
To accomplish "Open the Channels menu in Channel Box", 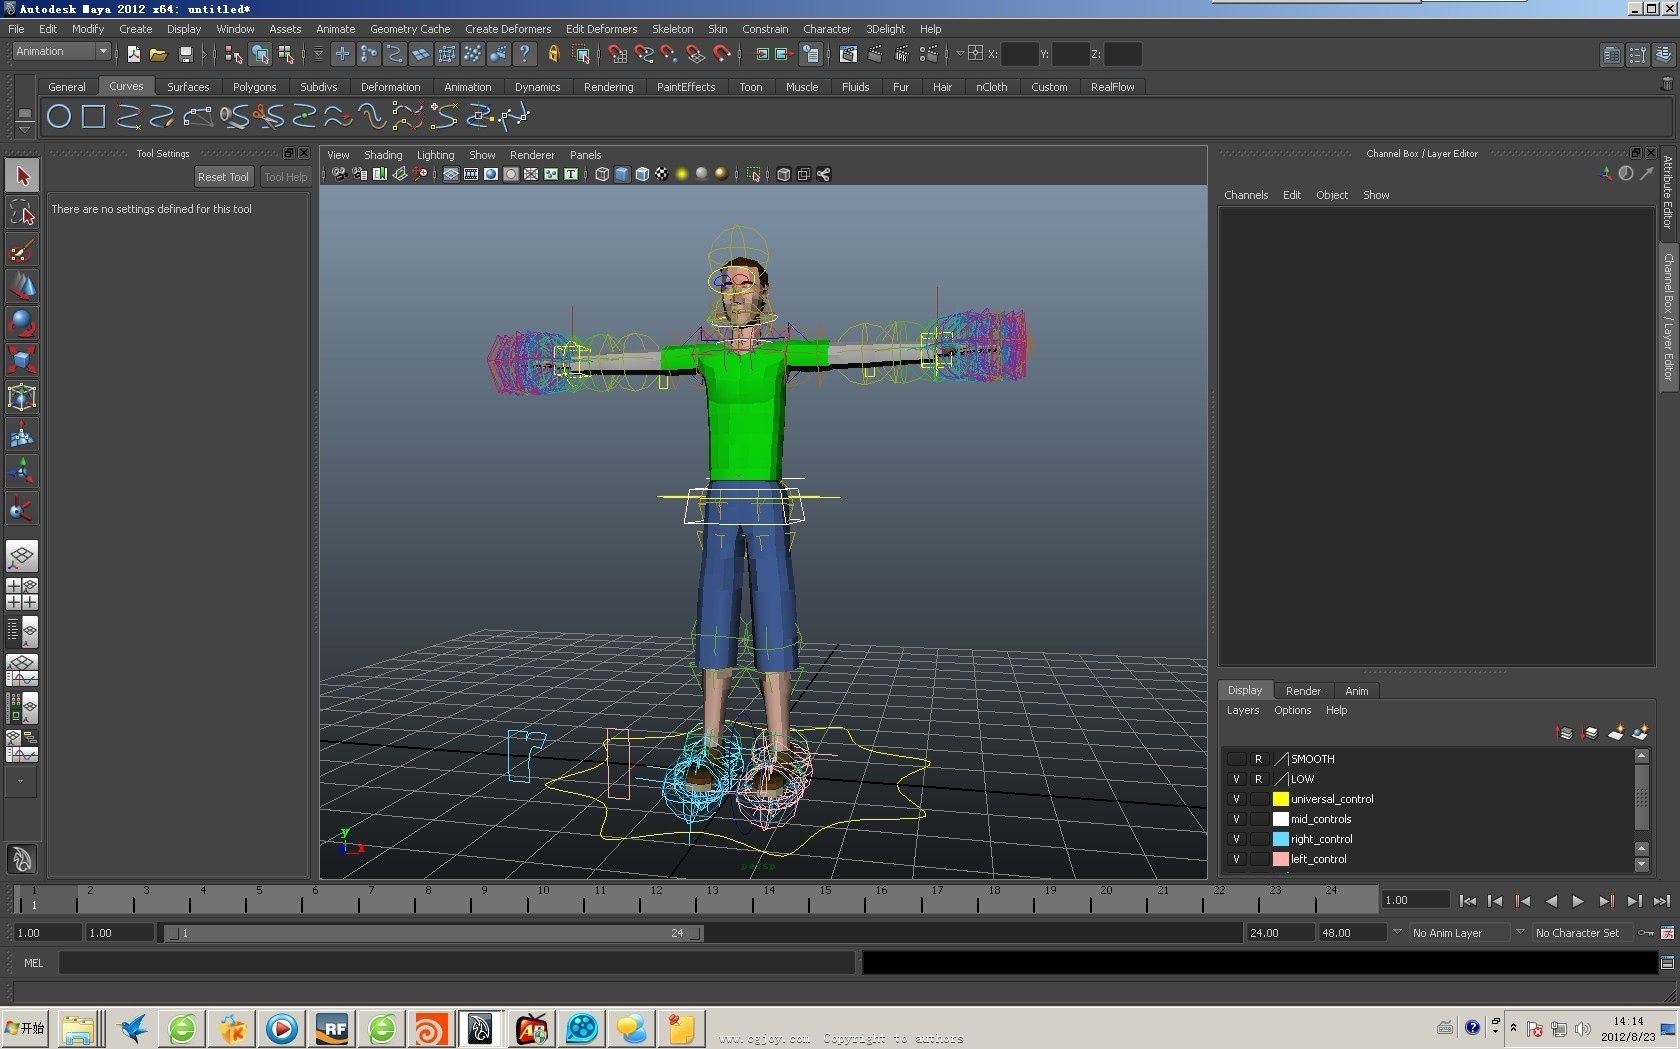I will click(x=1246, y=195).
